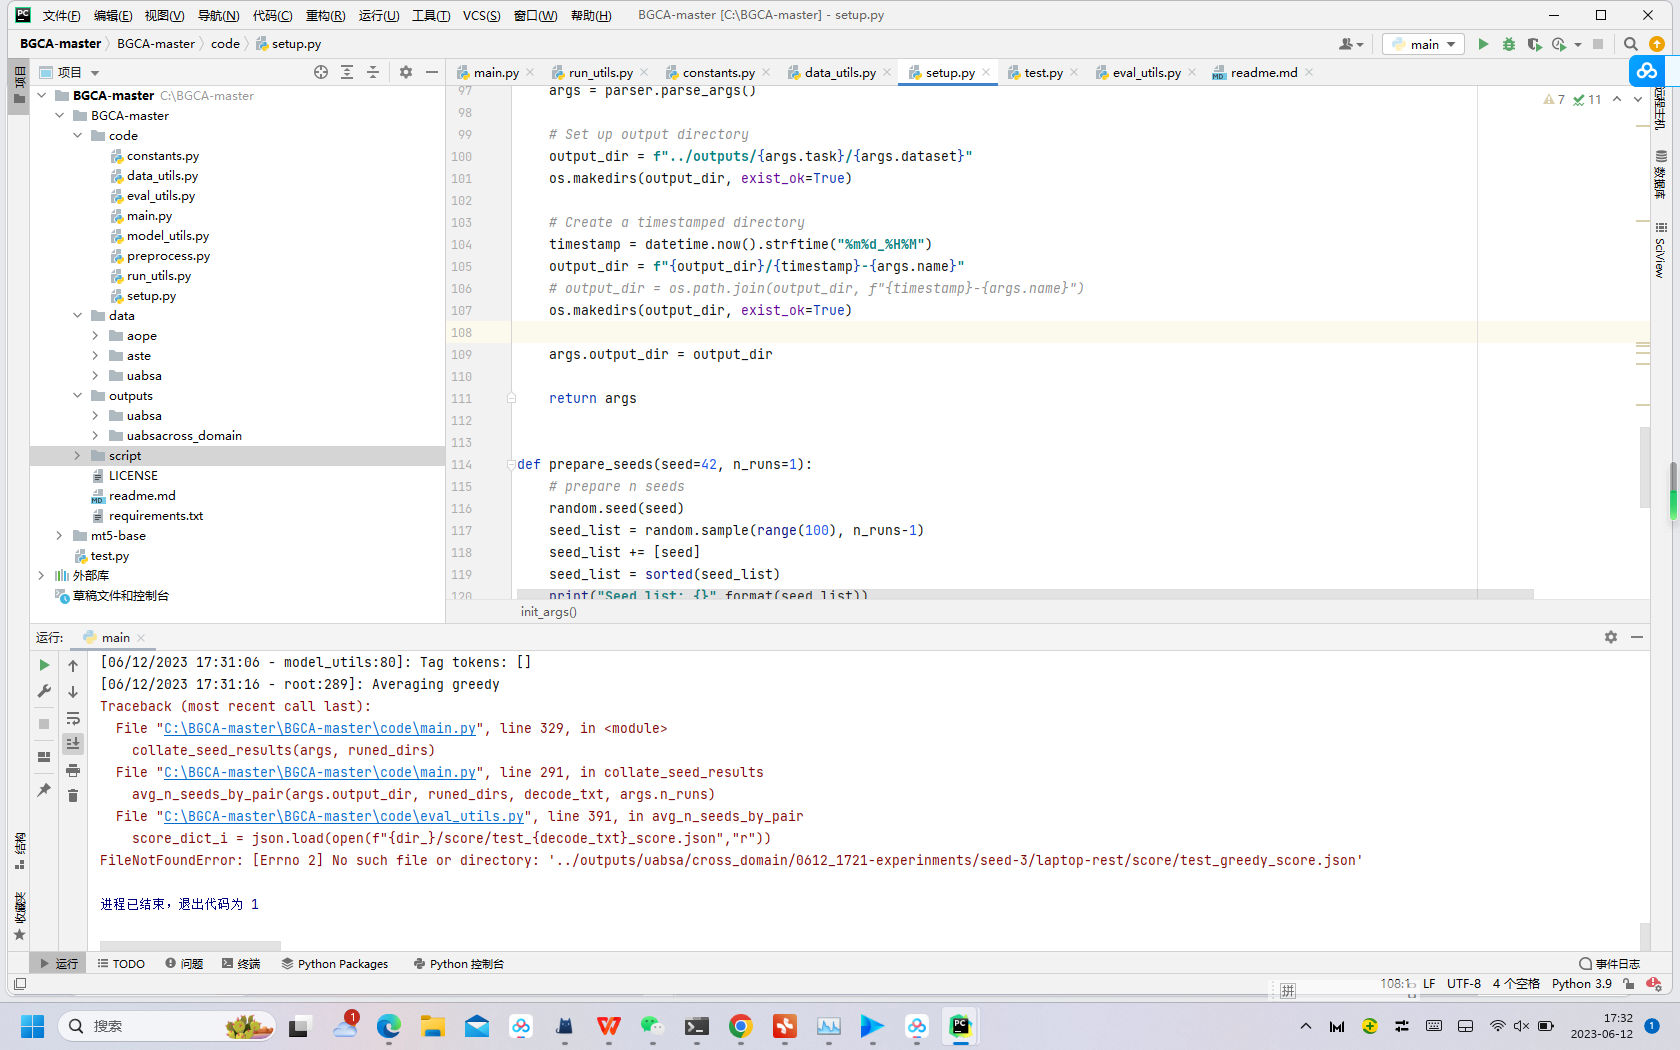
Task: Open main.py line 329 via traceback link
Action: tap(318, 728)
